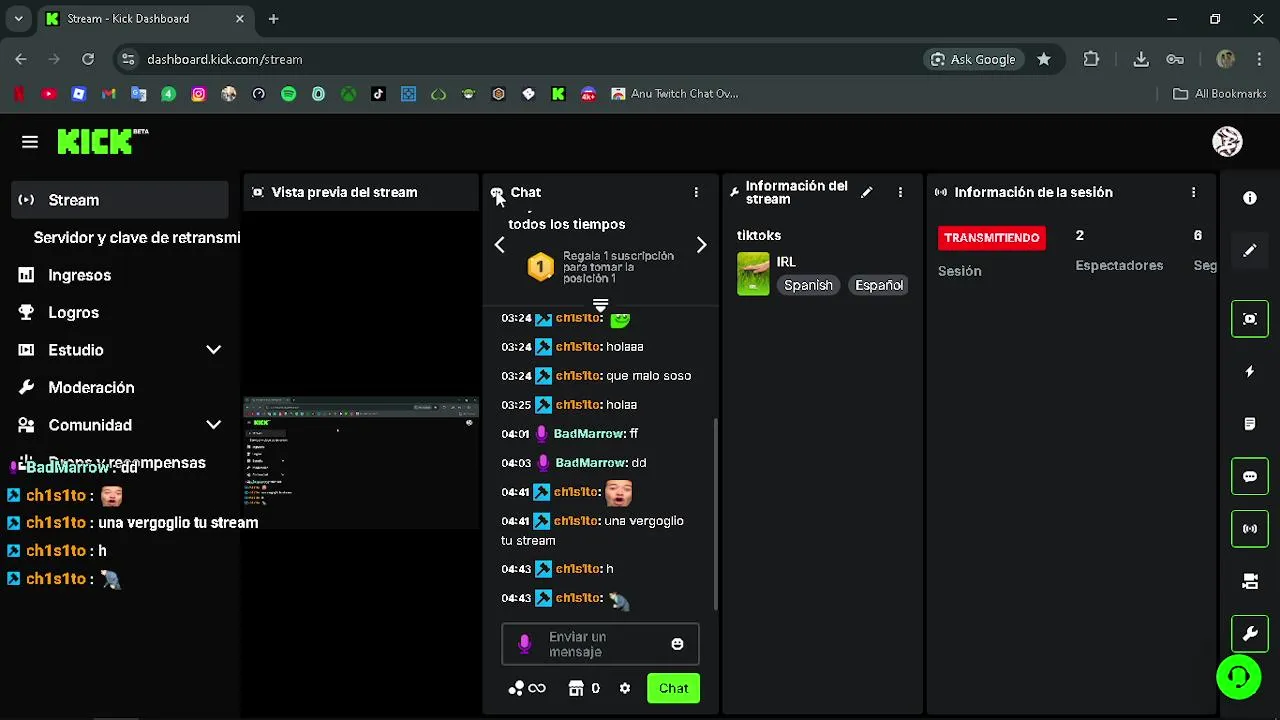The height and width of the screenshot is (720, 1280).
Task: Click the BadMarrow username on the 04:03 message
Action: (x=590, y=463)
